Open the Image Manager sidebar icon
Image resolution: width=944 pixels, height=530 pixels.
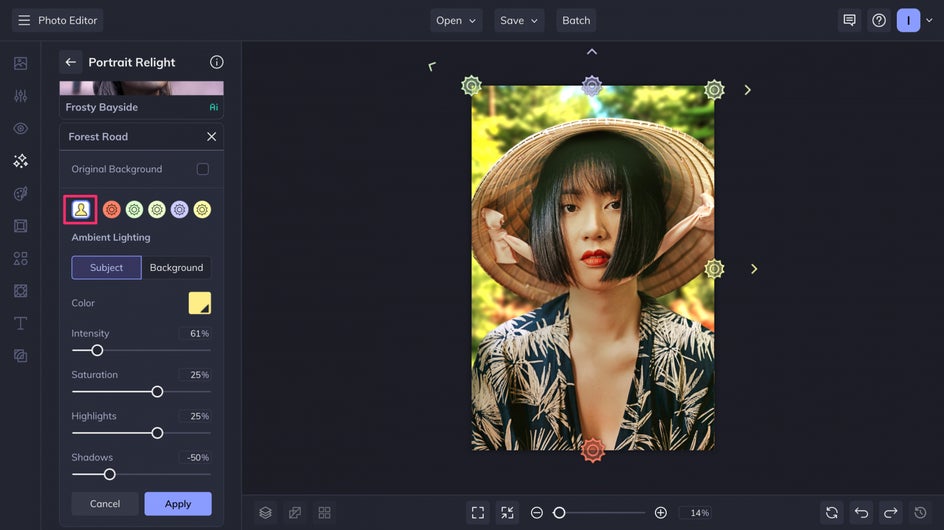click(x=20, y=63)
